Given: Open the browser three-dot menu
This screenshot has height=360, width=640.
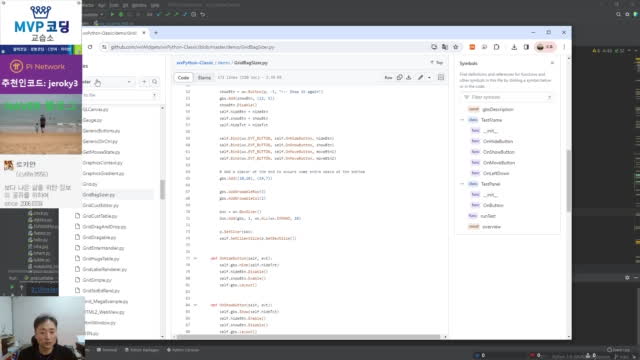Looking at the screenshot, I should pos(564,47).
